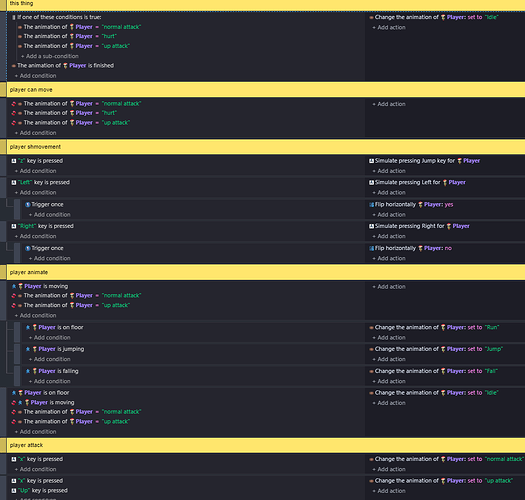Select the "Flip horizontally Player: no" action
Screen dimensions: 525x500
click(410, 248)
